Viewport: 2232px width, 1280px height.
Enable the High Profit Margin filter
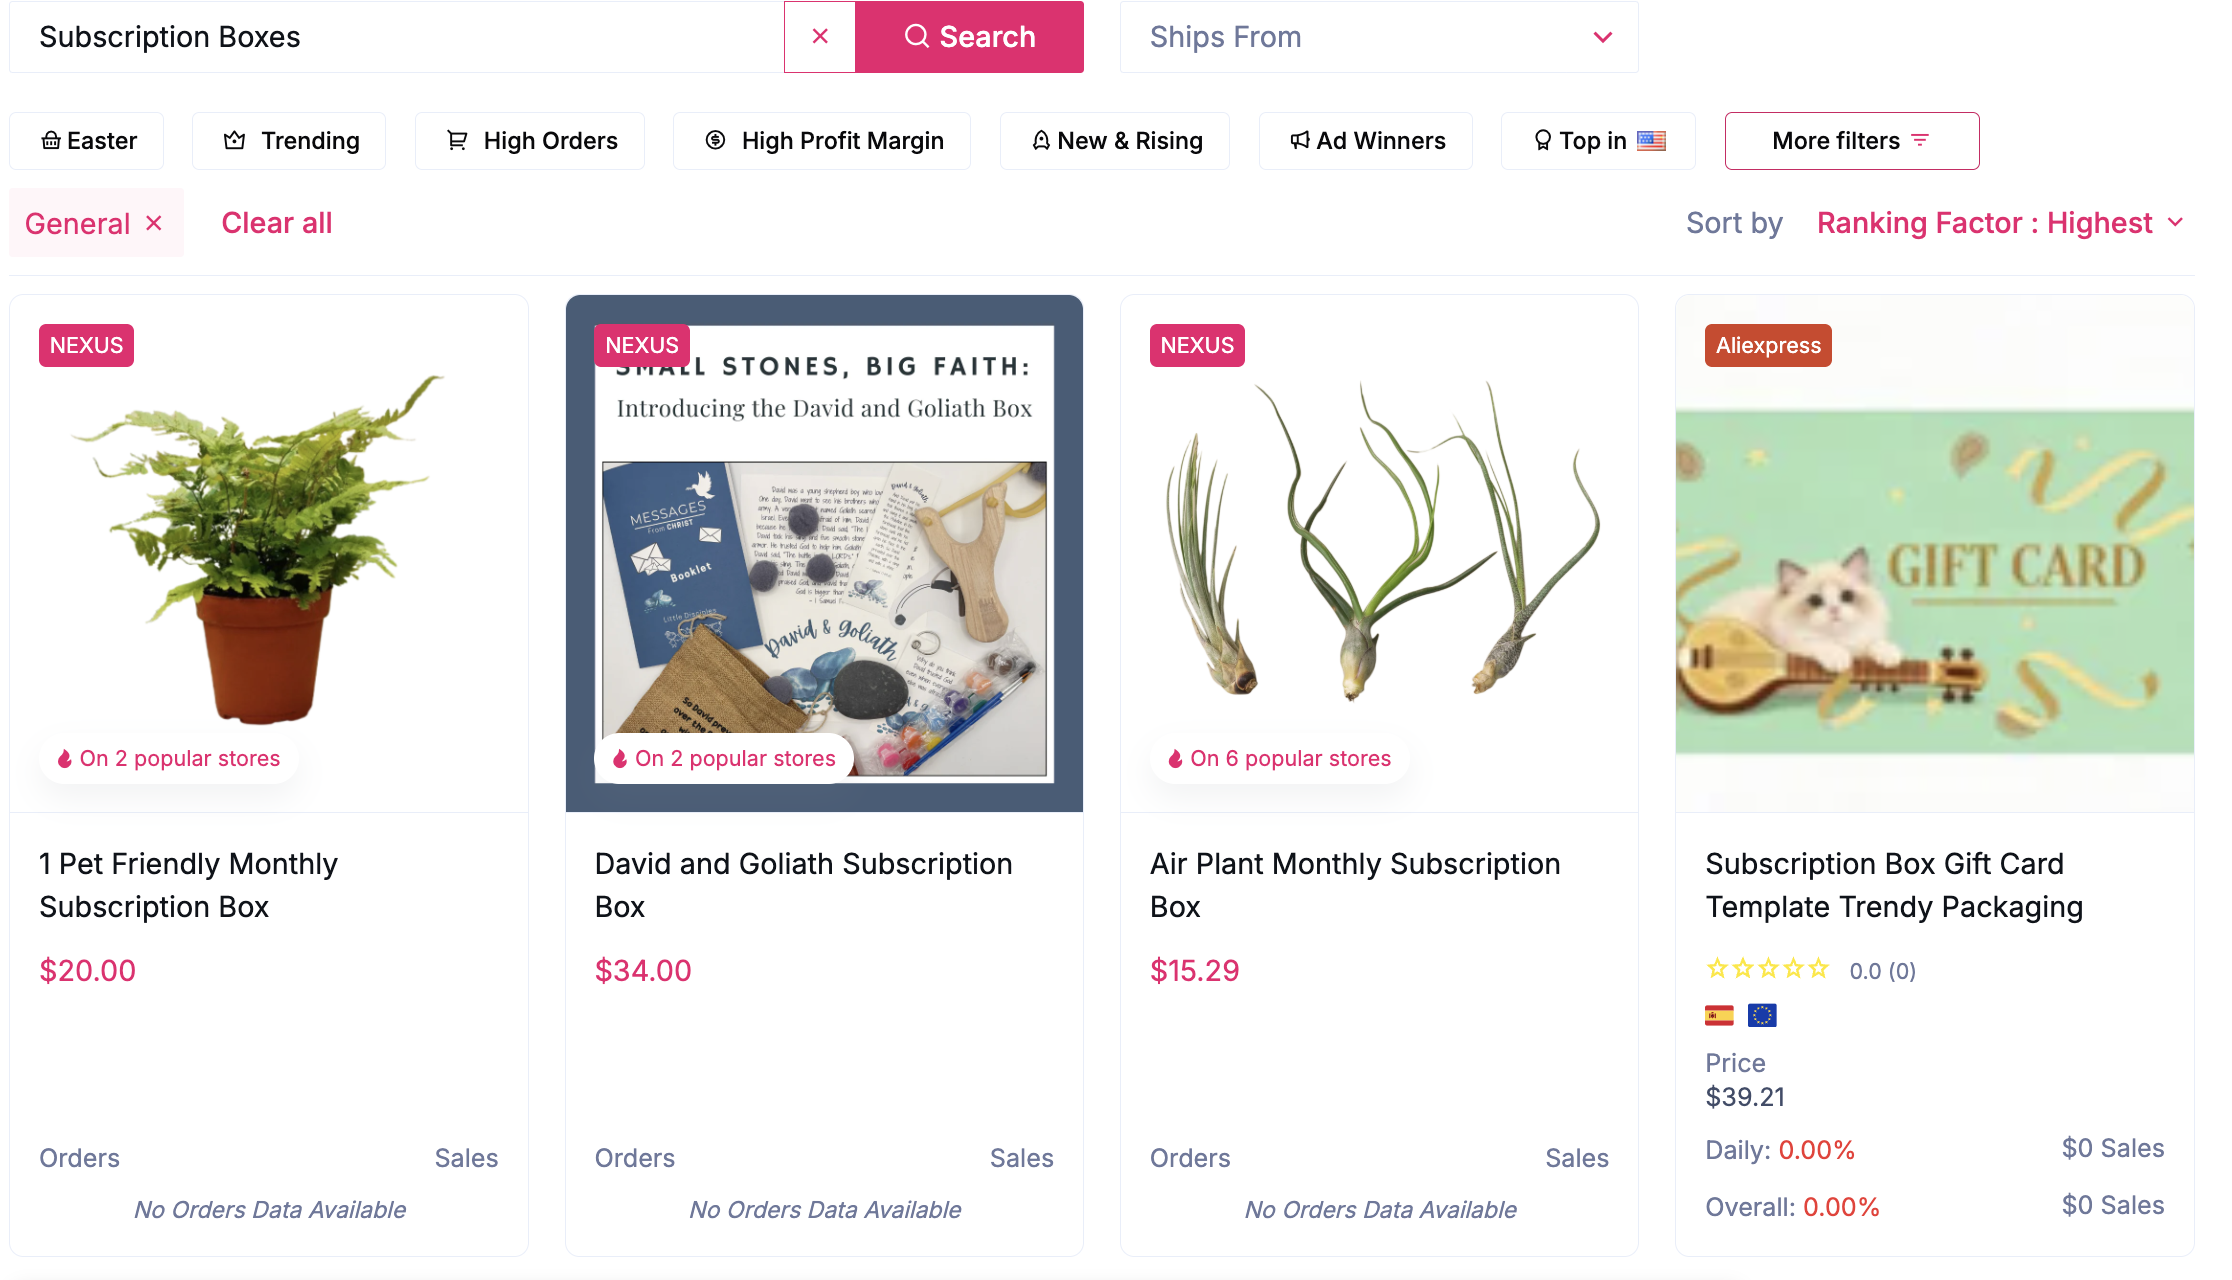[822, 140]
